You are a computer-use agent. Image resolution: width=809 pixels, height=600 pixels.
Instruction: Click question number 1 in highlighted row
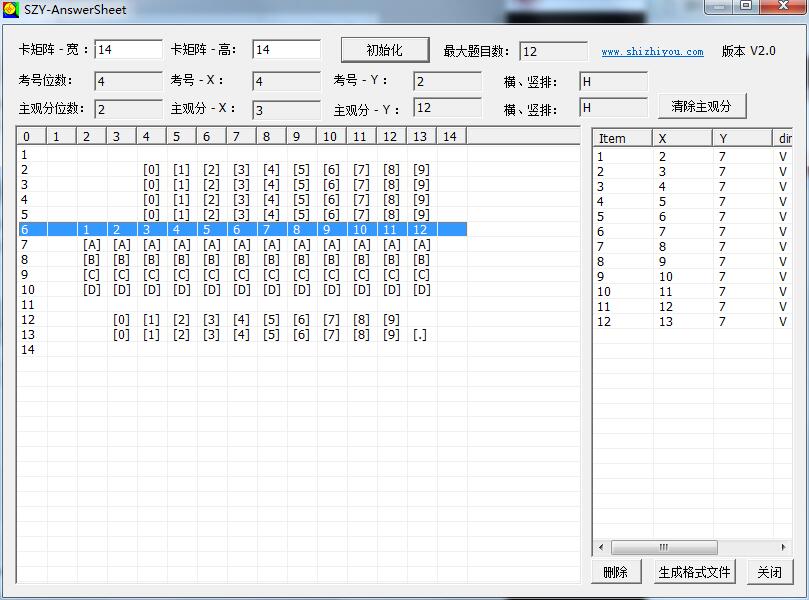(x=86, y=230)
